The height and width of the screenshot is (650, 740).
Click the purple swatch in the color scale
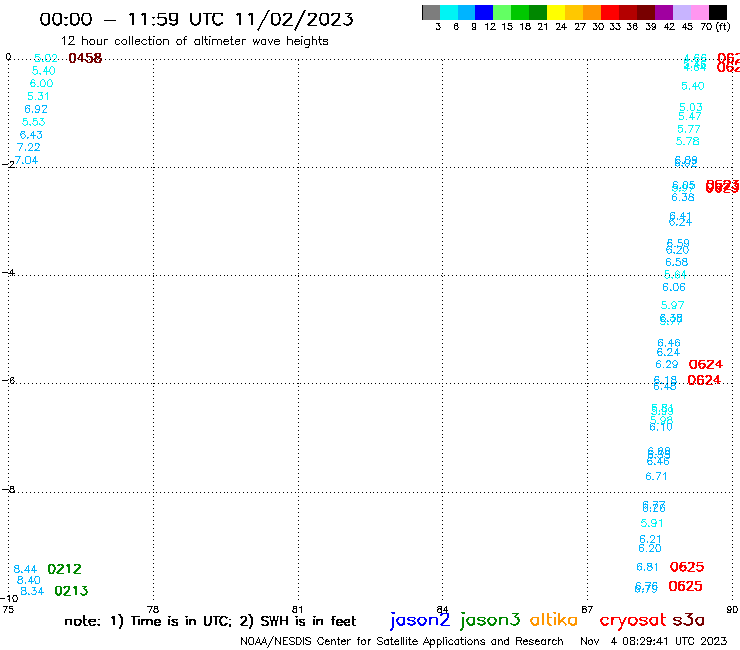(664, 13)
